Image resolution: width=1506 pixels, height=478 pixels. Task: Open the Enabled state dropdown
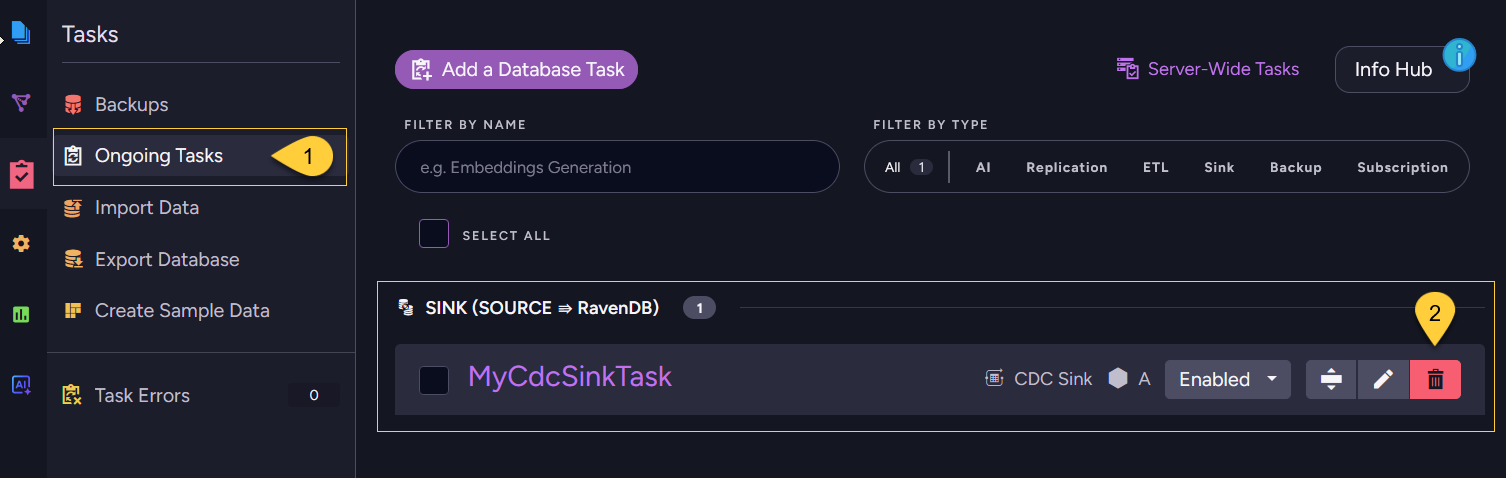pyautogui.click(x=1227, y=379)
